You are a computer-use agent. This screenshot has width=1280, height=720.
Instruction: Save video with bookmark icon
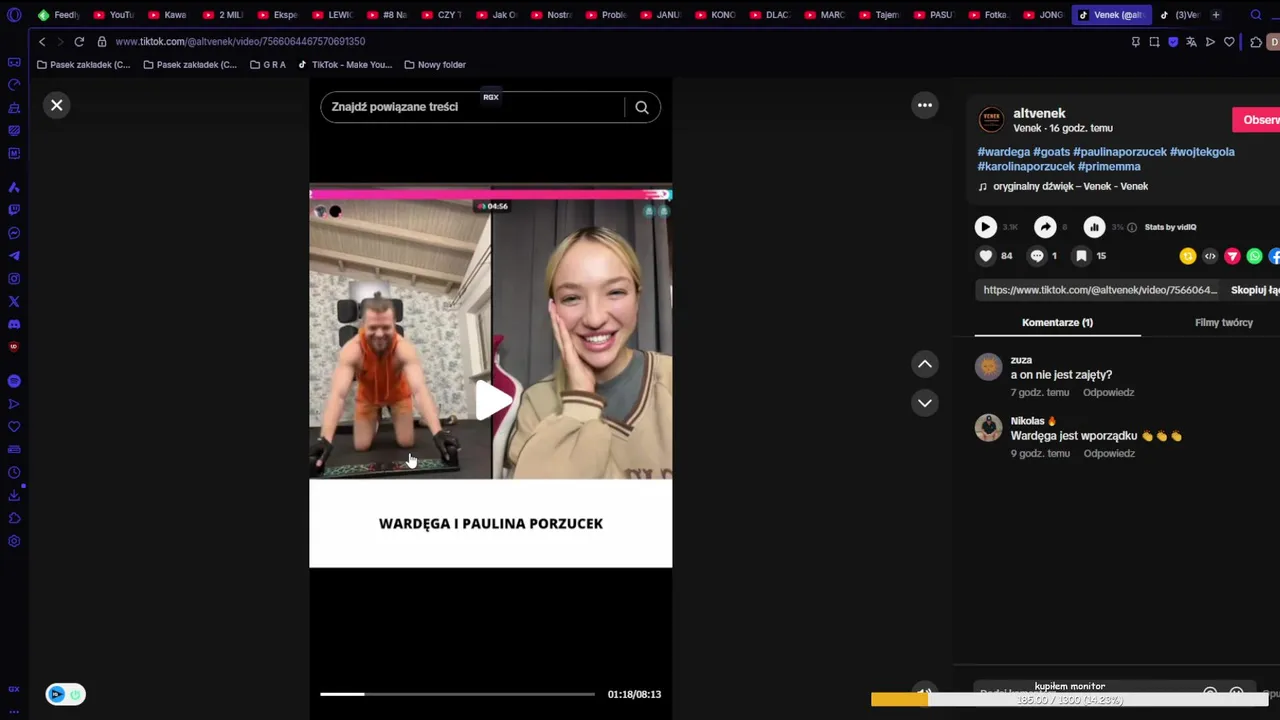pyautogui.click(x=1081, y=256)
